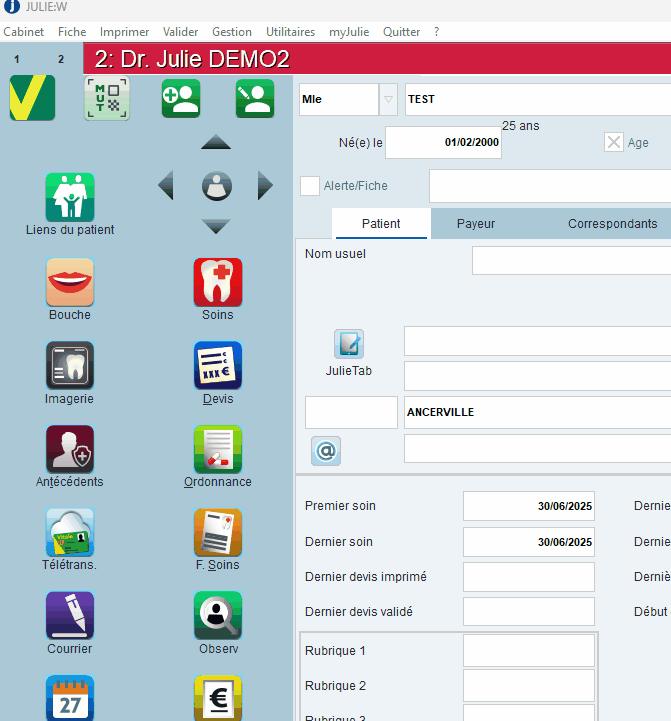Expand the Mle title dropdown arrow

388,99
